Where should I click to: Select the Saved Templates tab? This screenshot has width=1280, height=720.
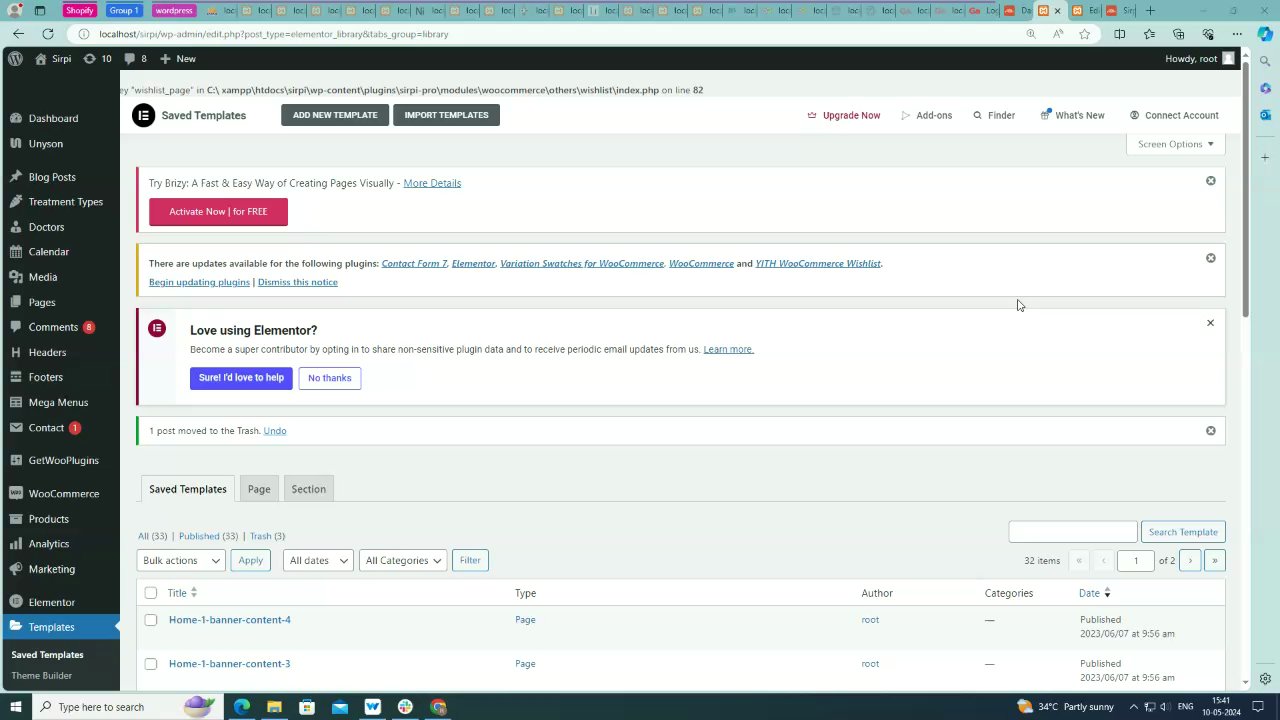point(188,489)
